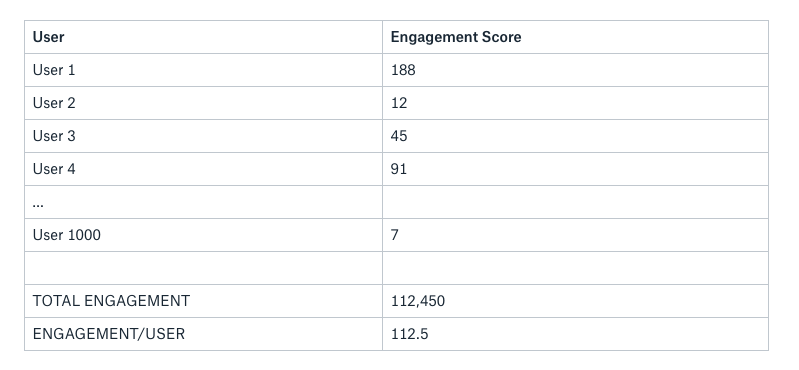Select the score cell containing 188
The image size is (799, 370).
pos(575,70)
